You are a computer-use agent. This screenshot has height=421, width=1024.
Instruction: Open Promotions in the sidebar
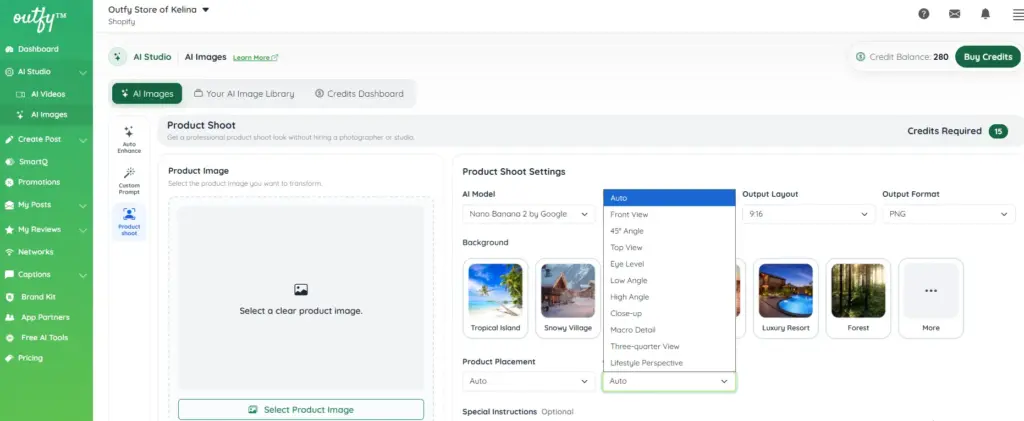click(39, 182)
